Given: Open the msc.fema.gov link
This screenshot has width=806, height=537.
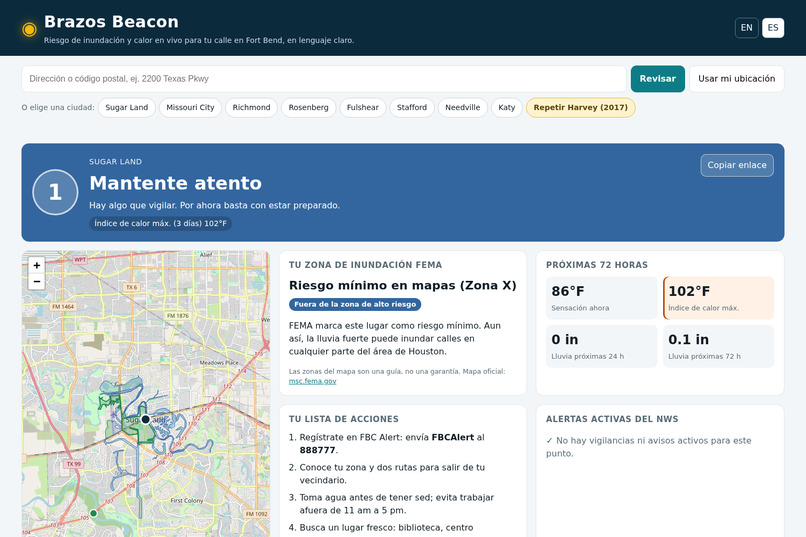Looking at the screenshot, I should [x=313, y=381].
